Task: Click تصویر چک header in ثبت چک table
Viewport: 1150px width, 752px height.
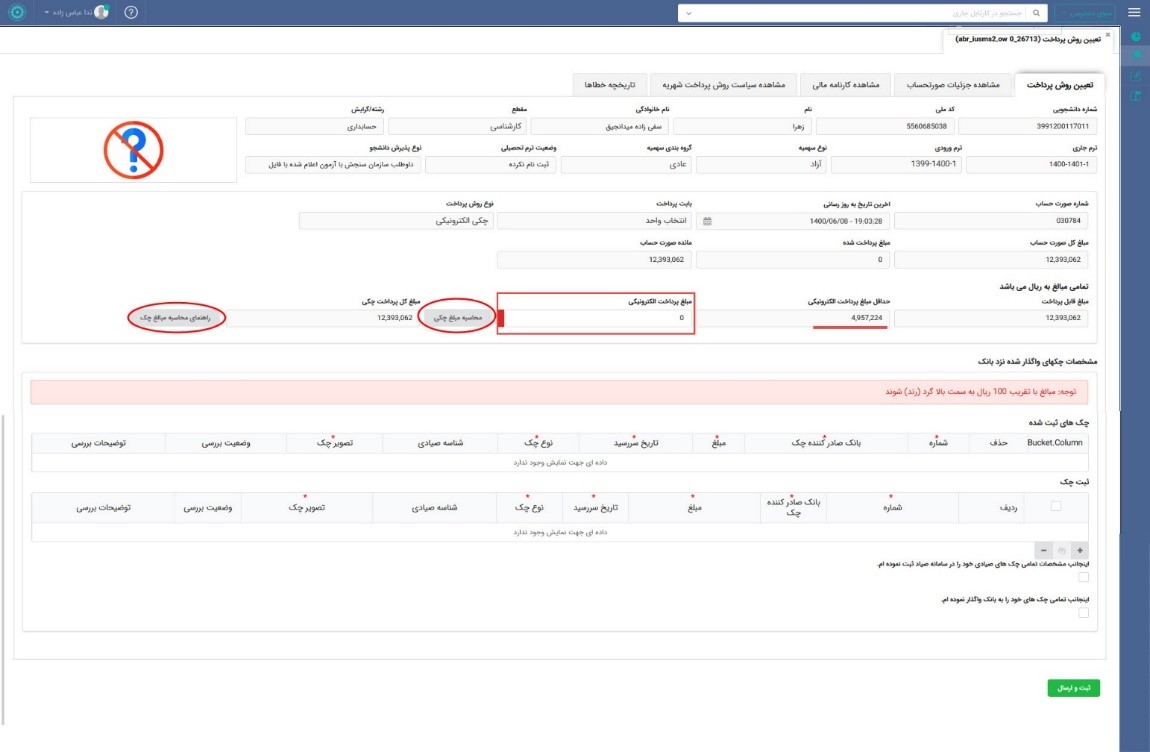Action: (307, 508)
